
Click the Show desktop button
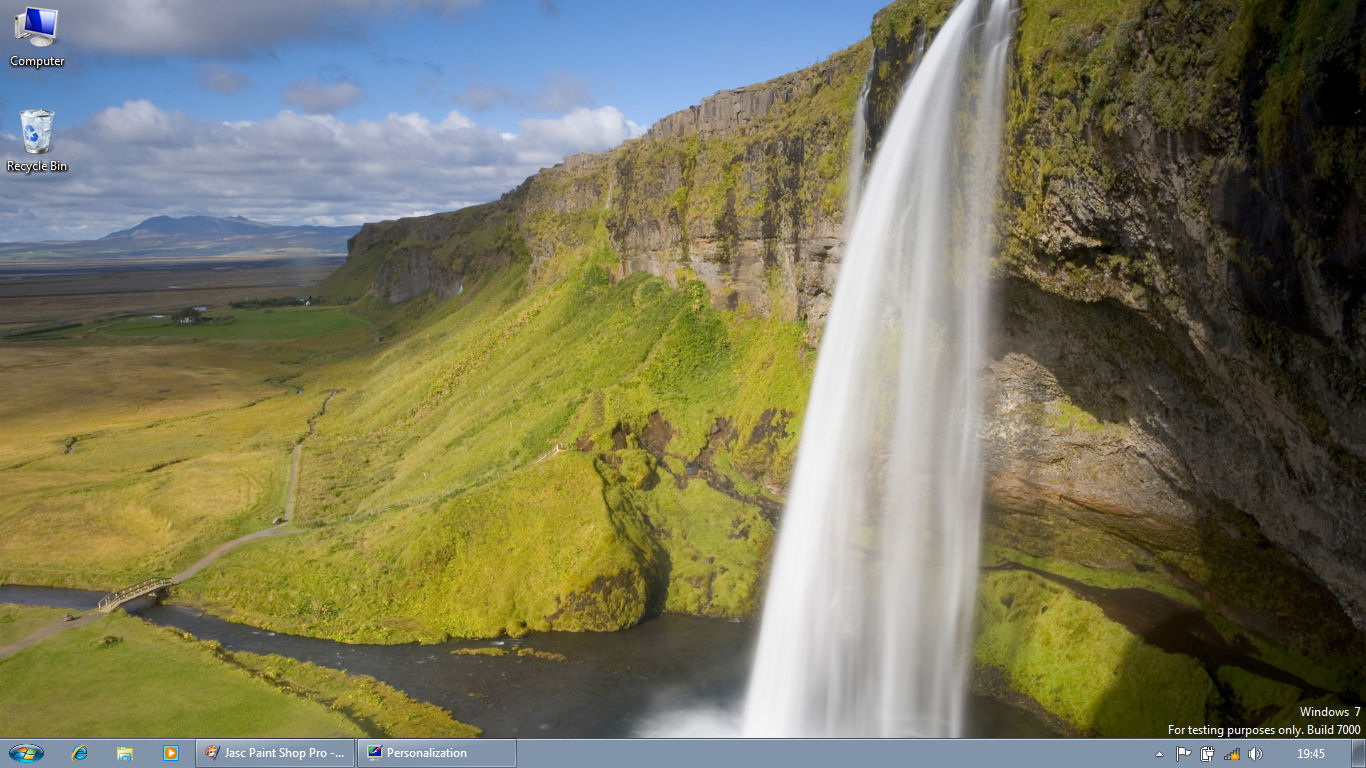(x=1357, y=754)
